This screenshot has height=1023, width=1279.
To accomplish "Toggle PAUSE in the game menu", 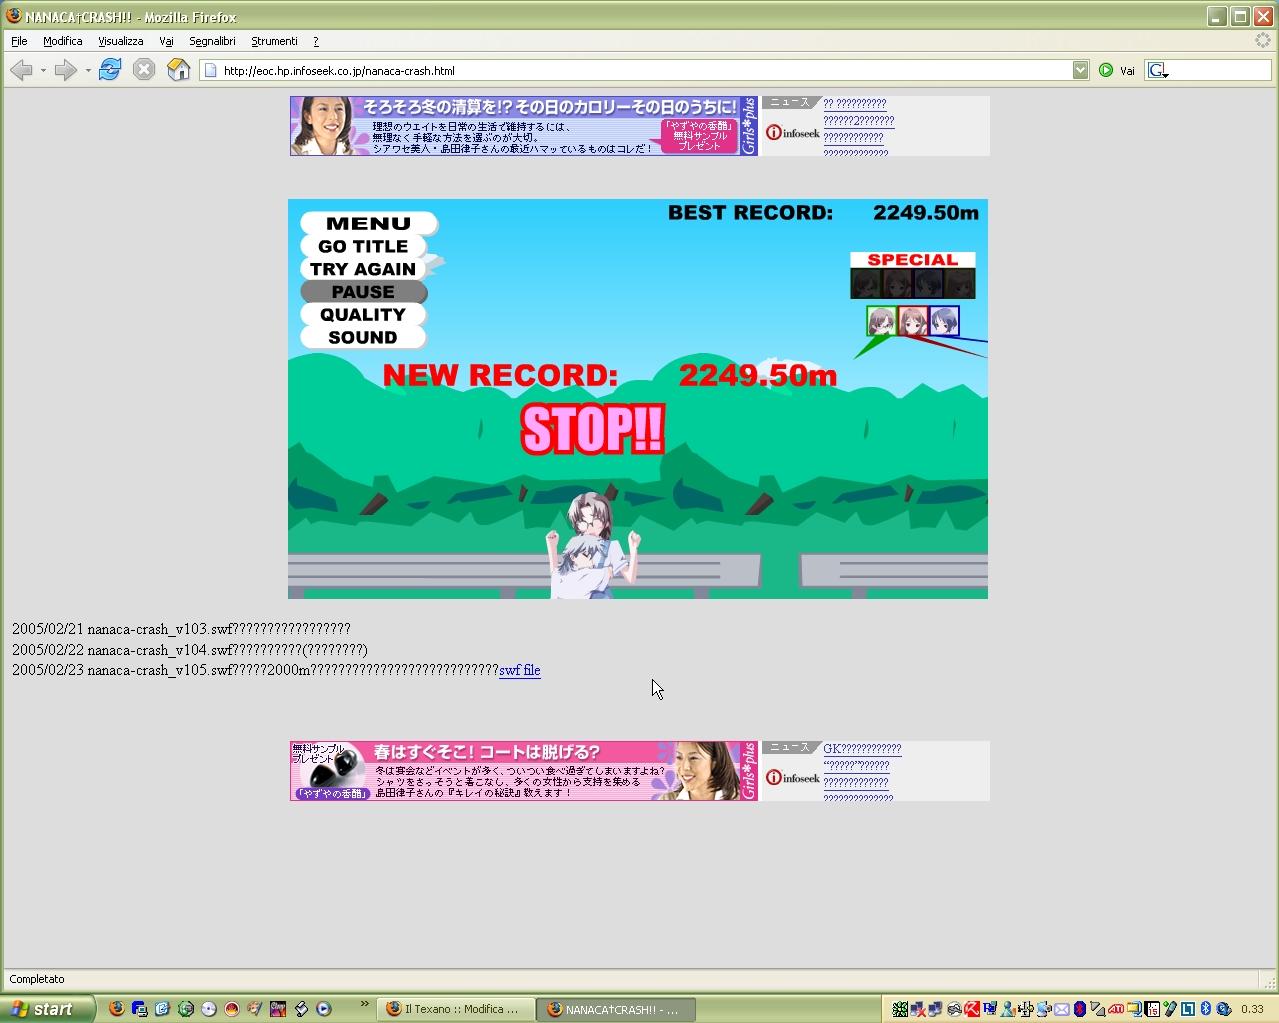I will (363, 292).
